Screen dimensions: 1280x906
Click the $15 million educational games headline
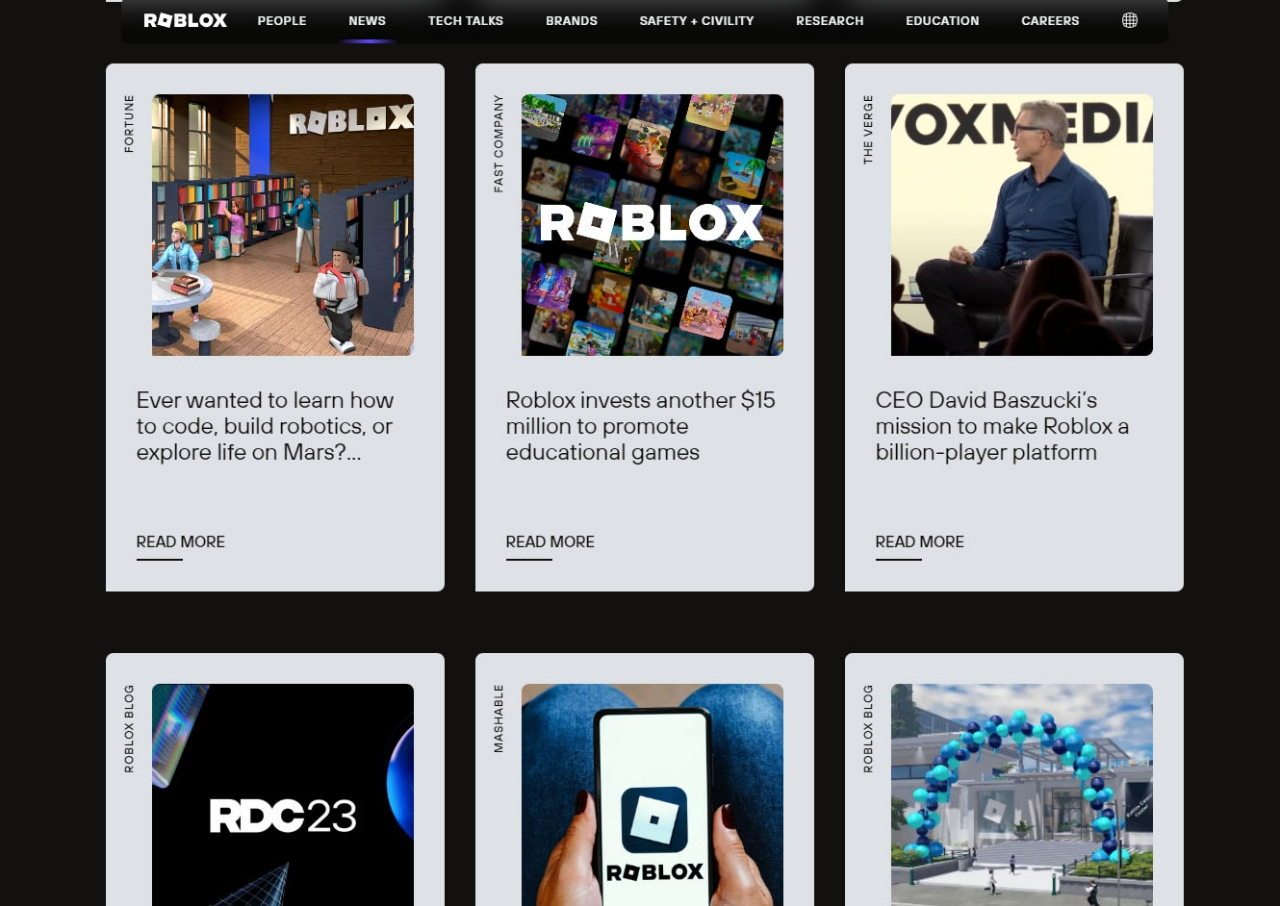point(641,427)
